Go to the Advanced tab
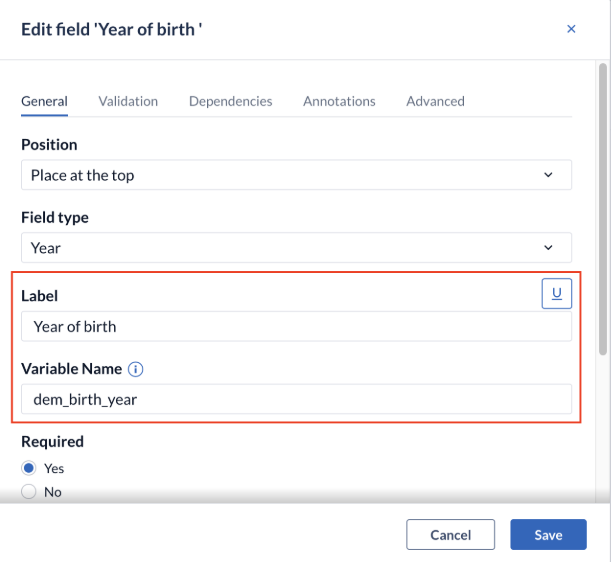Viewport: 611px width, 562px height. (x=435, y=101)
